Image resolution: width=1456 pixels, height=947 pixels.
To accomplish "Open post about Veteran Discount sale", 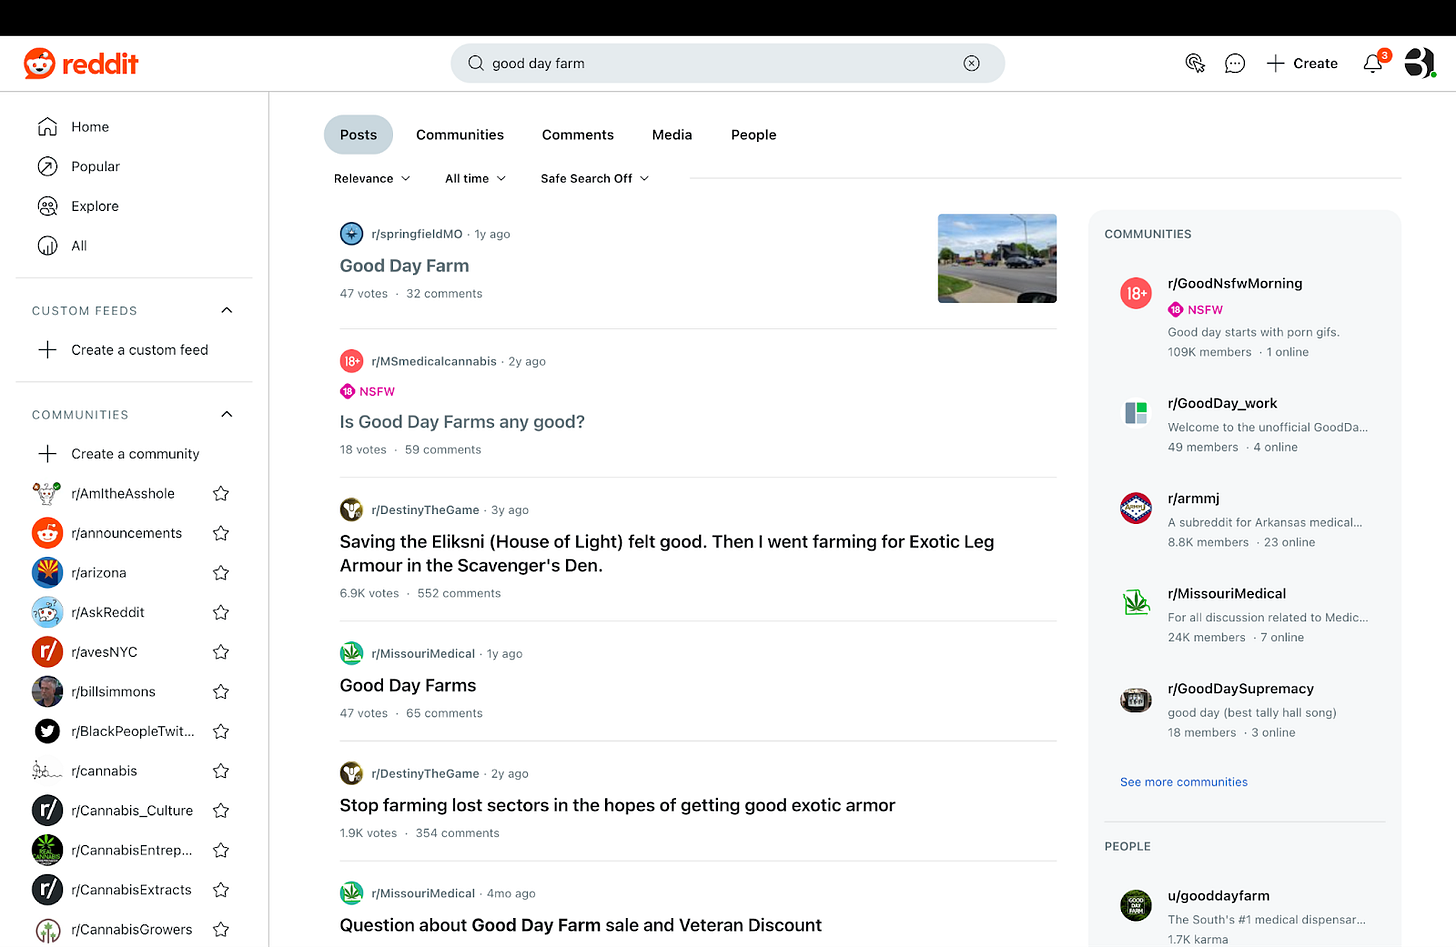I will [581, 926].
